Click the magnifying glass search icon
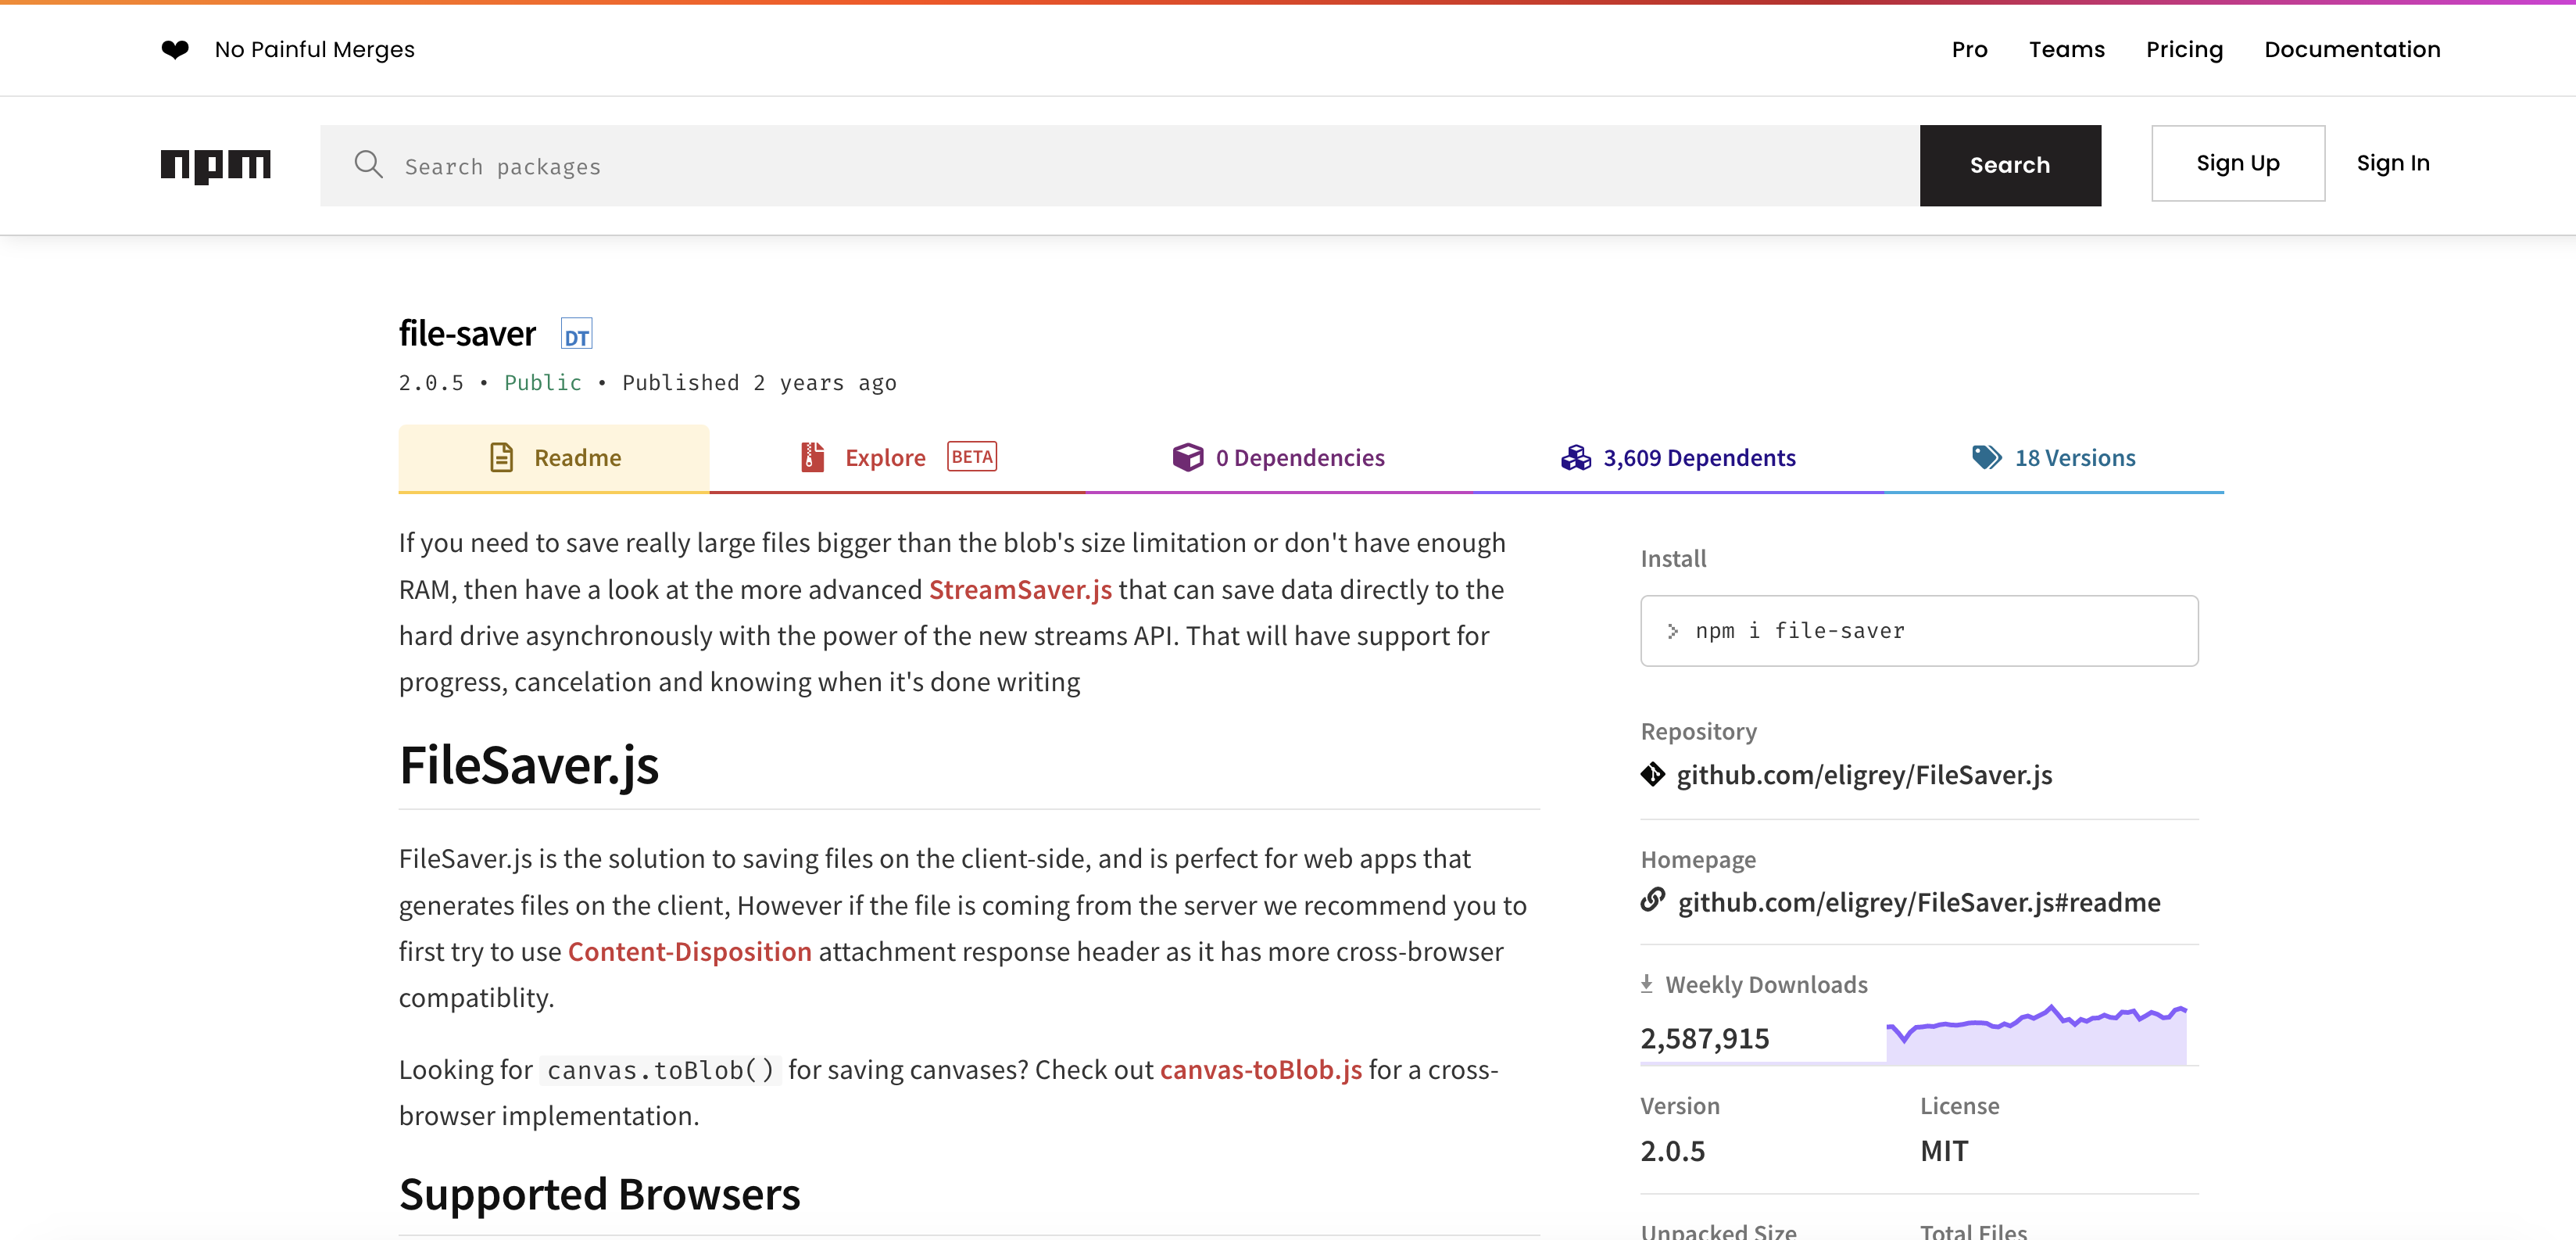 point(368,165)
